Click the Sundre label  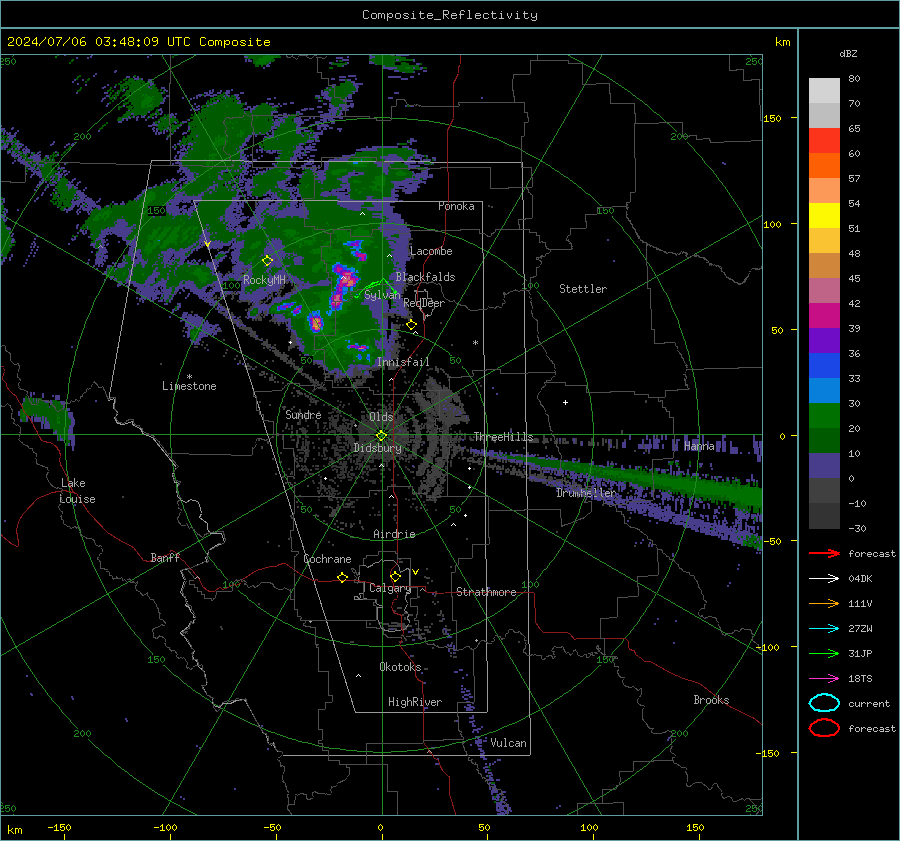click(303, 414)
